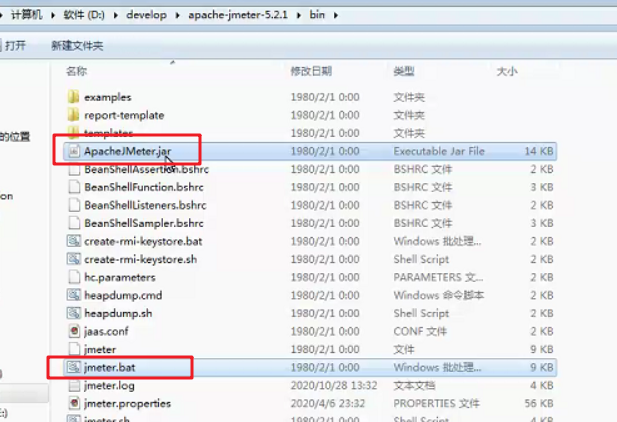This screenshot has height=422, width=617.
Task: Select create-rmi-keystore.bat file name
Action: click(143, 241)
